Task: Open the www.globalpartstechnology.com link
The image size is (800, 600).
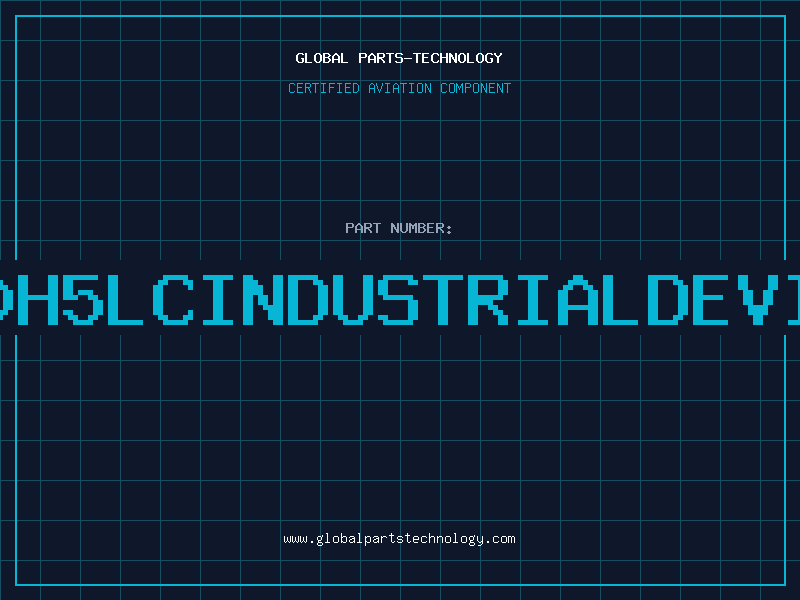Action: [x=399, y=539]
